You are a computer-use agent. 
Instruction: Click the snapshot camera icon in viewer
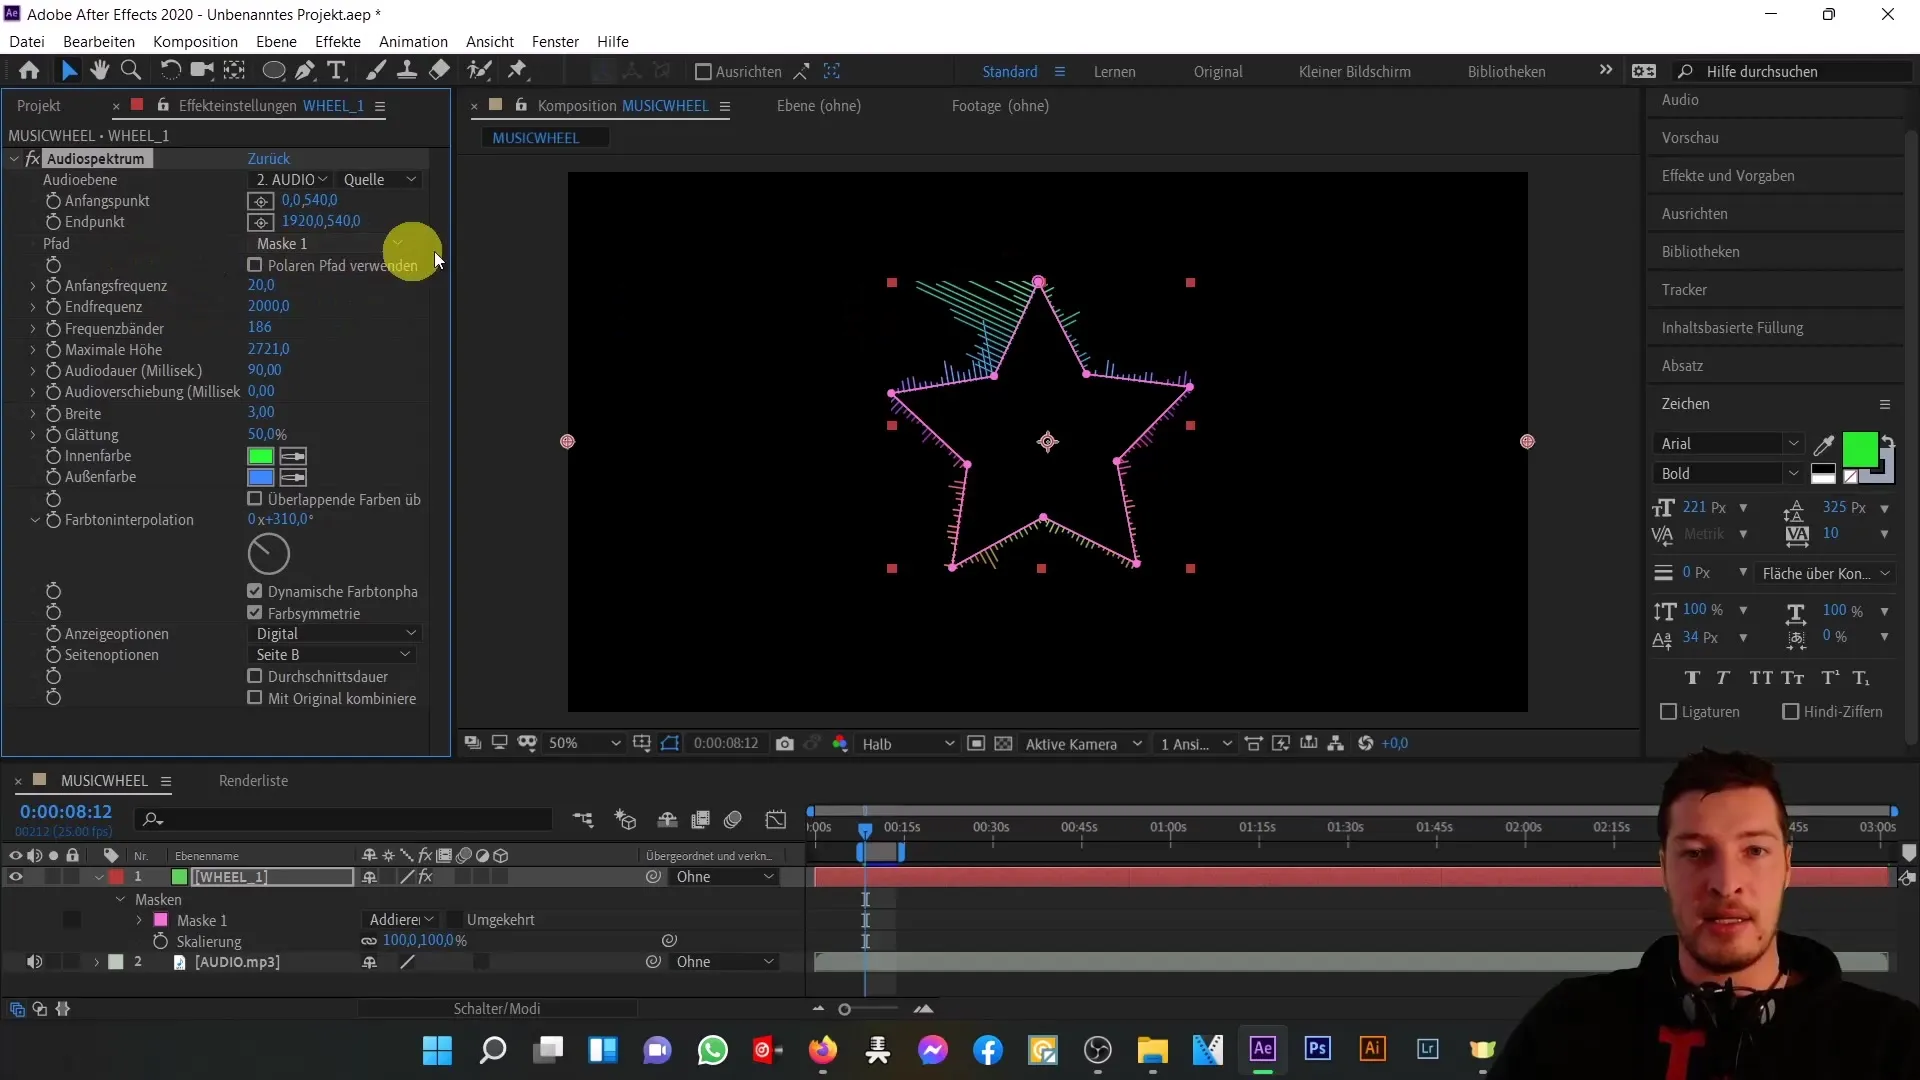785,744
